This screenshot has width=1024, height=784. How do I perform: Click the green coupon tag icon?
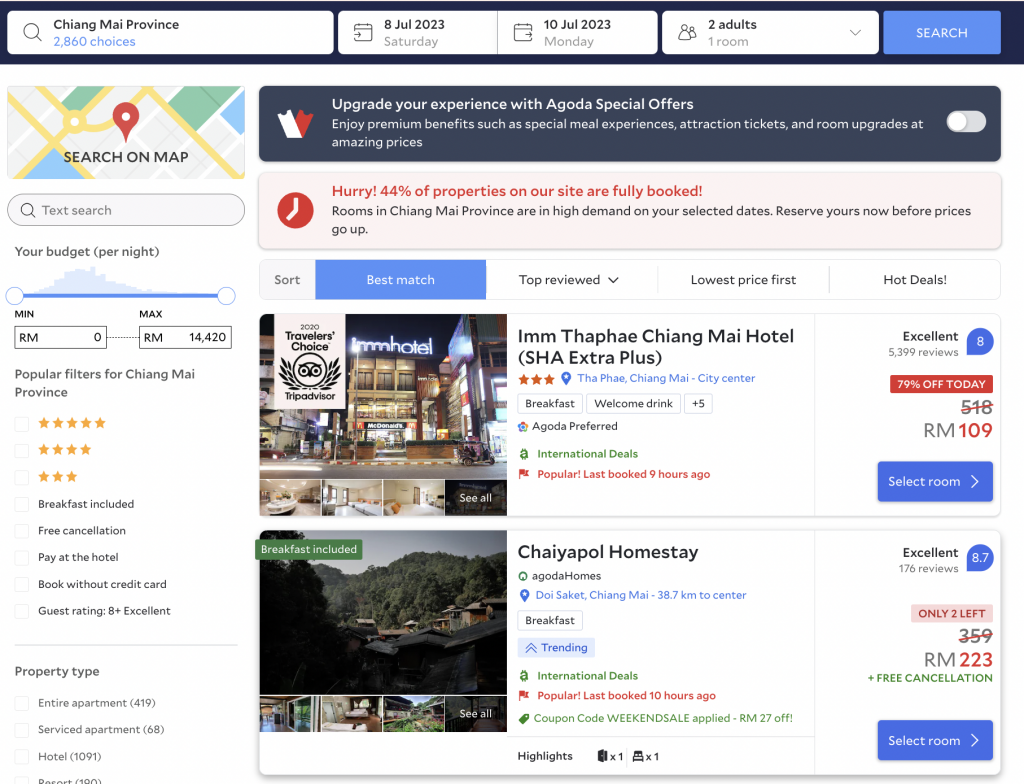523,719
